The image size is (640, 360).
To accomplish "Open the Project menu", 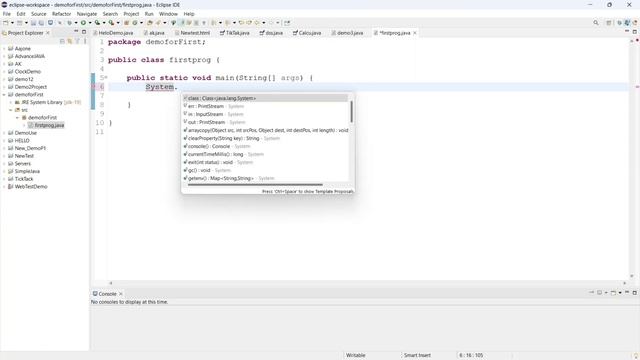I will pyautogui.click(x=131, y=14).
